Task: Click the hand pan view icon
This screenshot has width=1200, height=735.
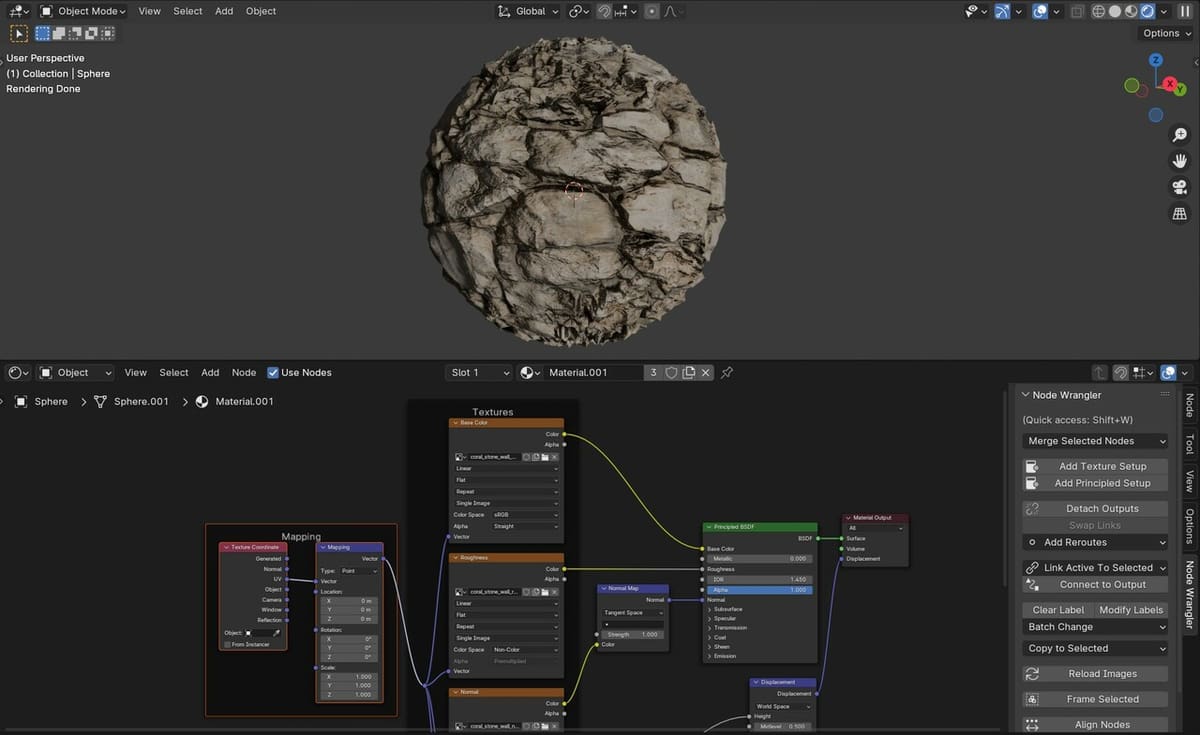Action: pos(1180,161)
